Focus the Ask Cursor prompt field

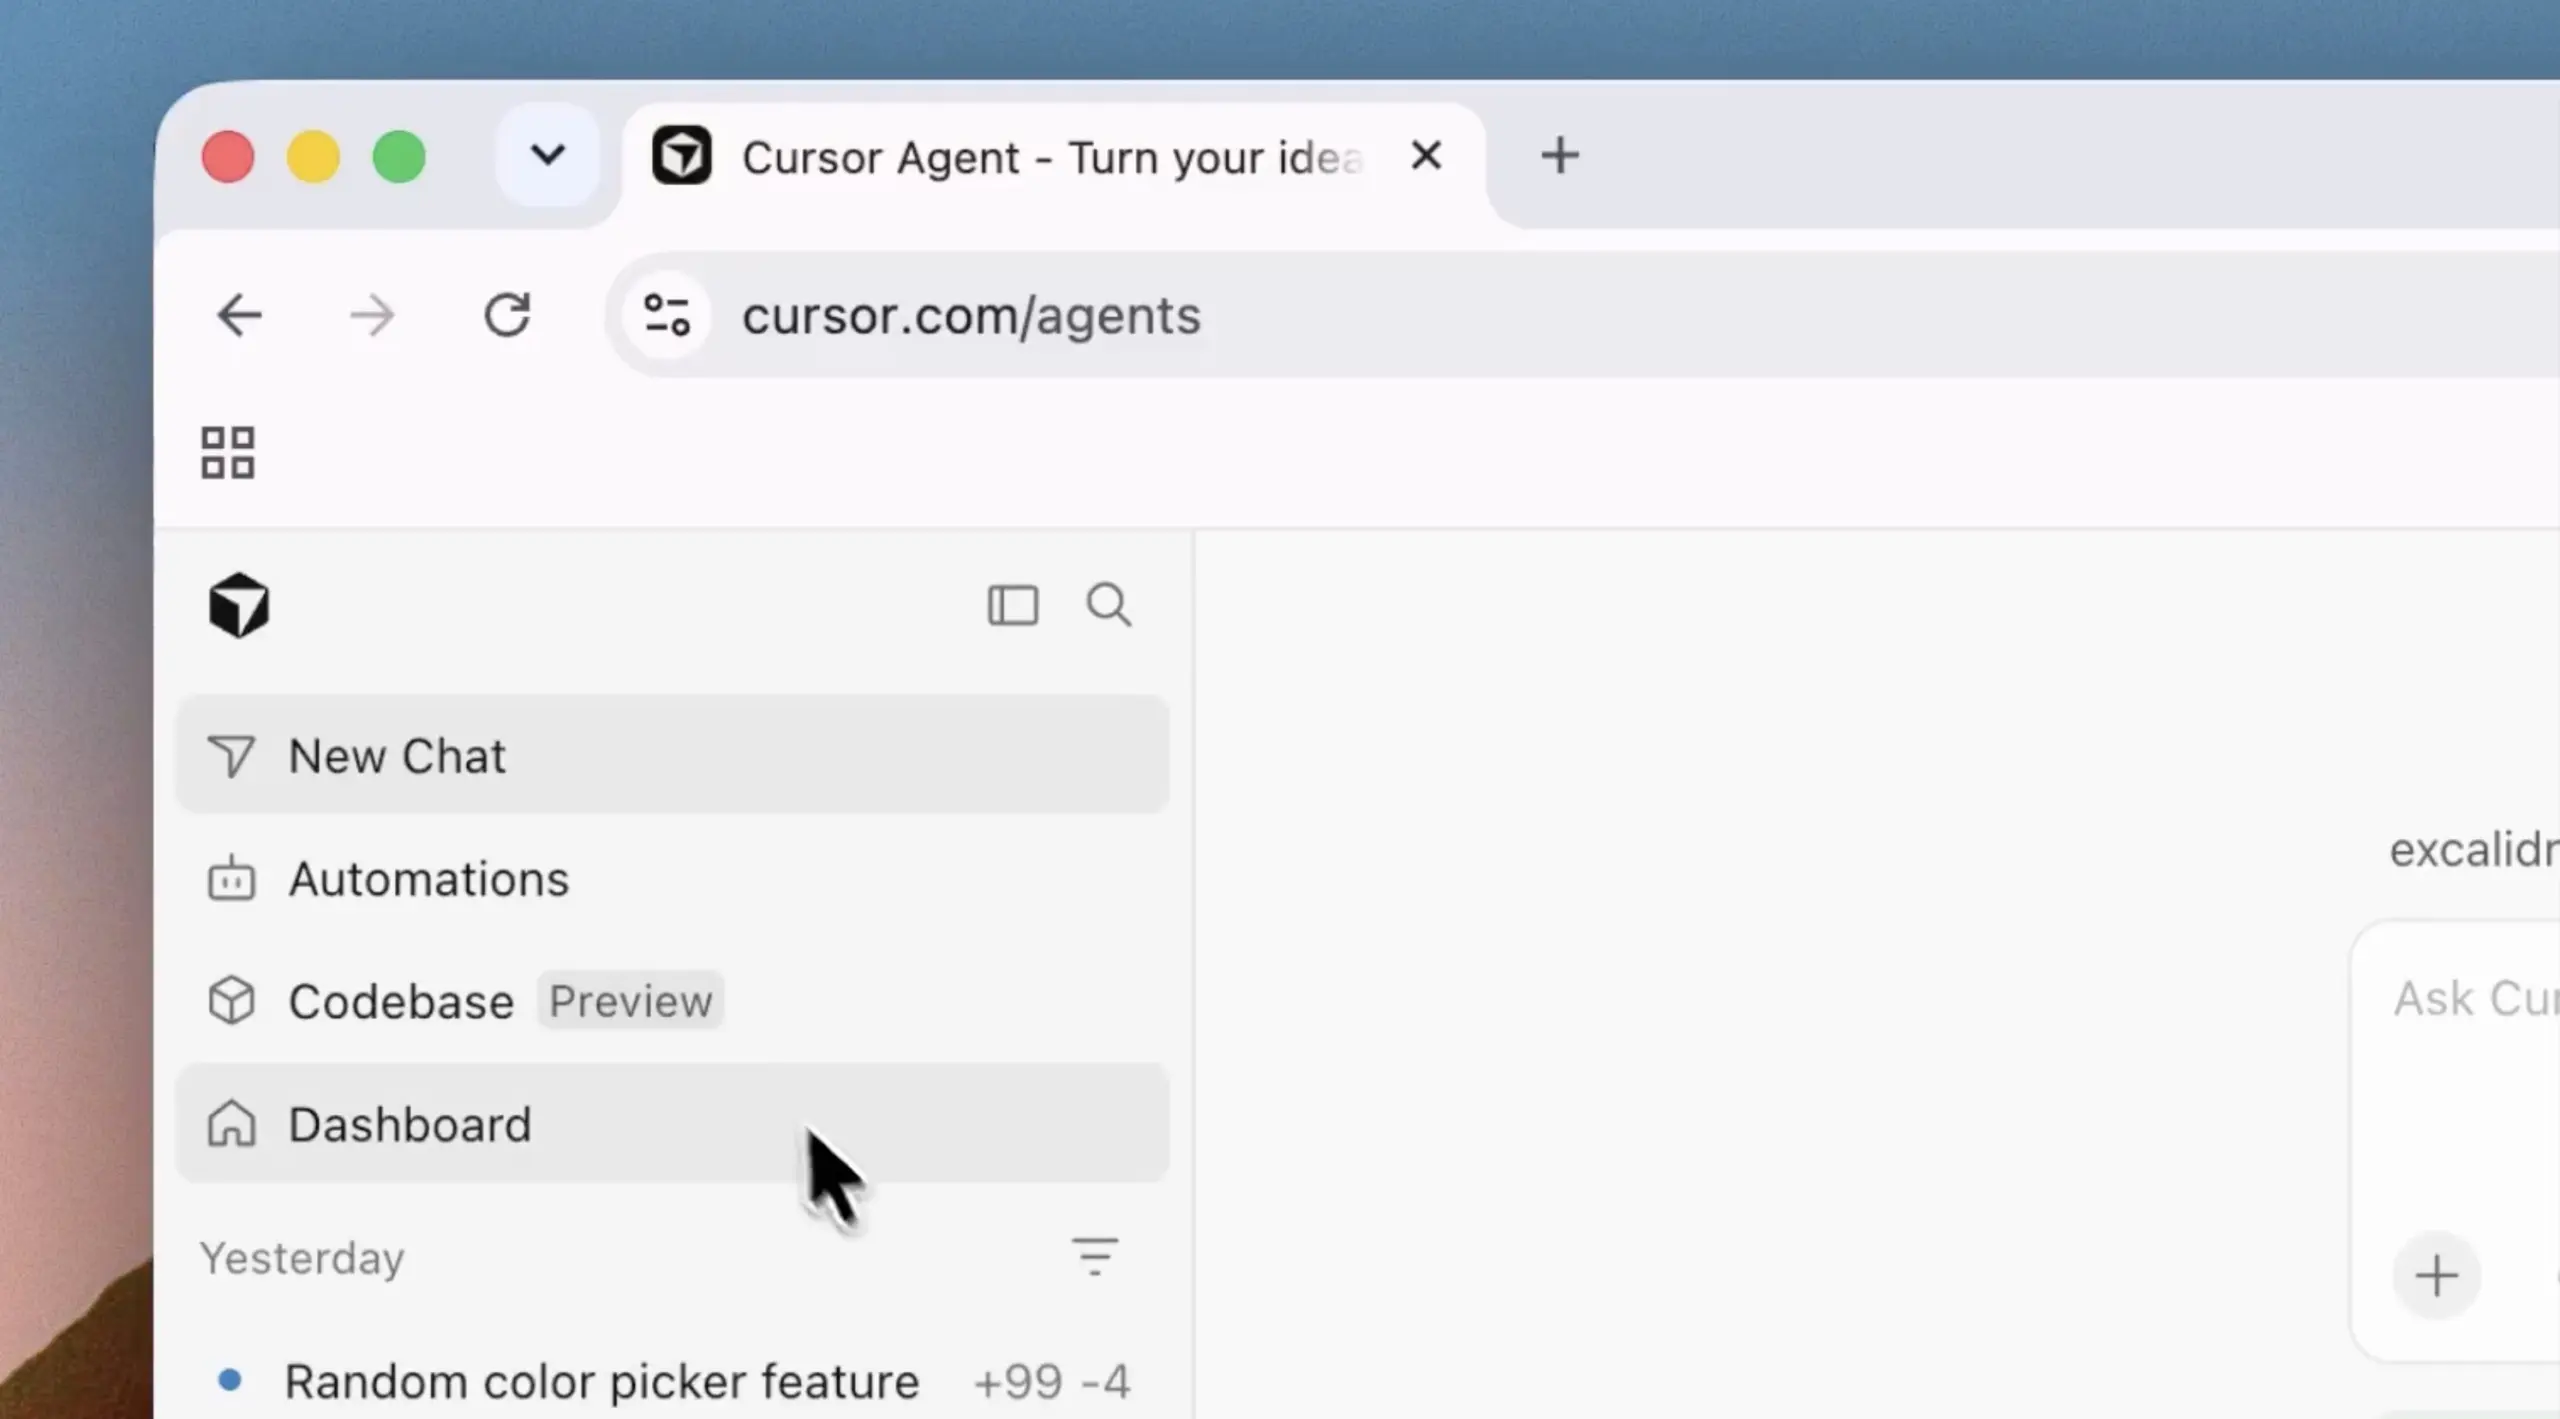pos(2476,1000)
